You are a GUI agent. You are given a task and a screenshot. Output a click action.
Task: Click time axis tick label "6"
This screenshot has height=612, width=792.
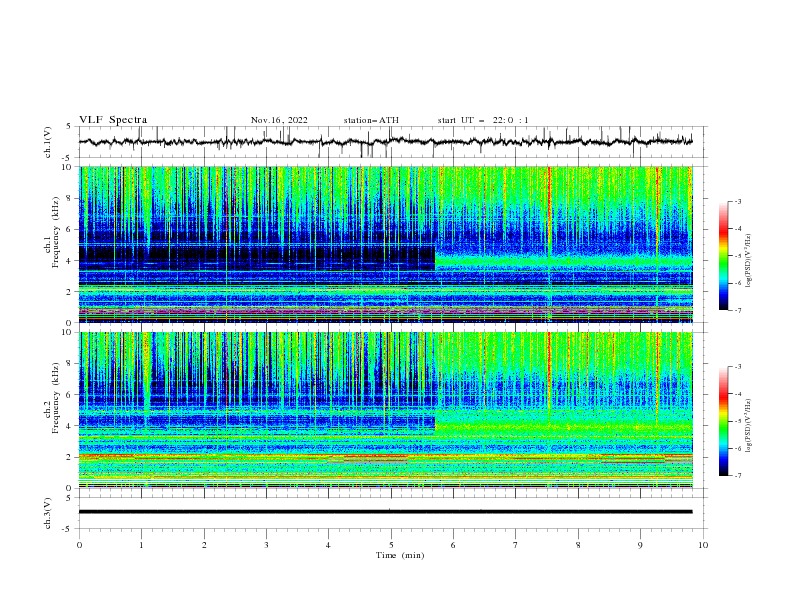pos(453,545)
